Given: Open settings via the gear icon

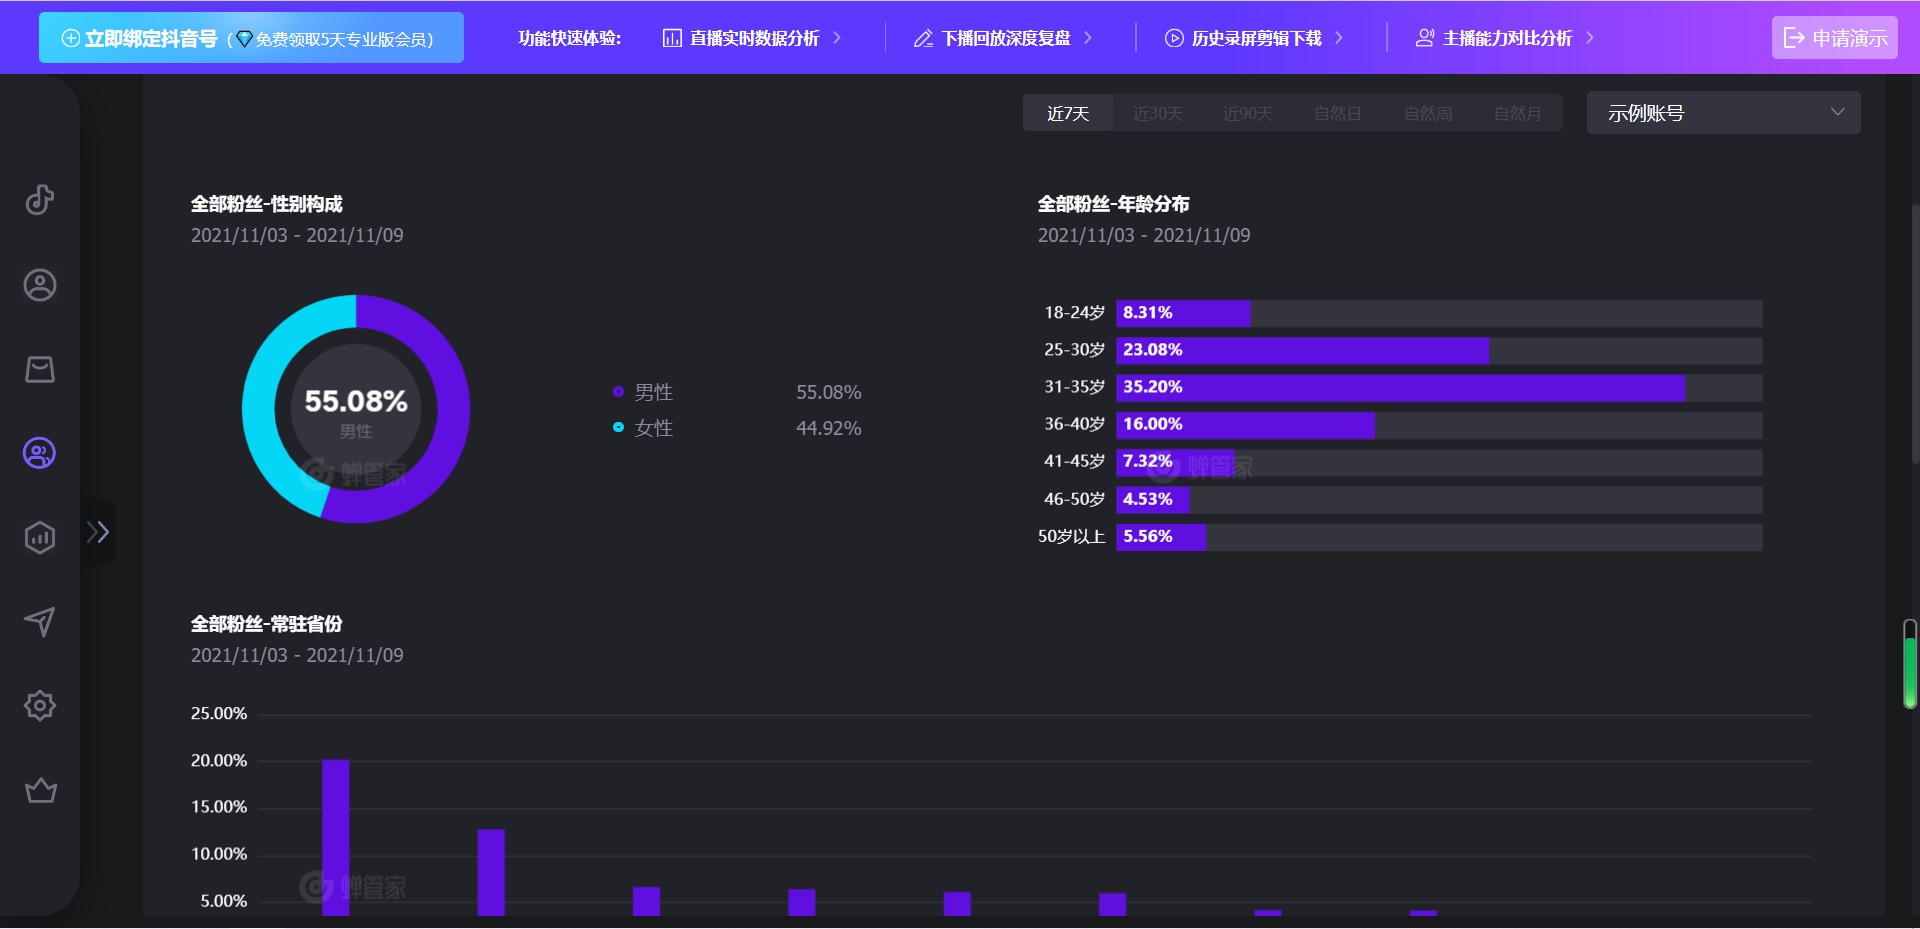Looking at the screenshot, I should click(x=40, y=706).
